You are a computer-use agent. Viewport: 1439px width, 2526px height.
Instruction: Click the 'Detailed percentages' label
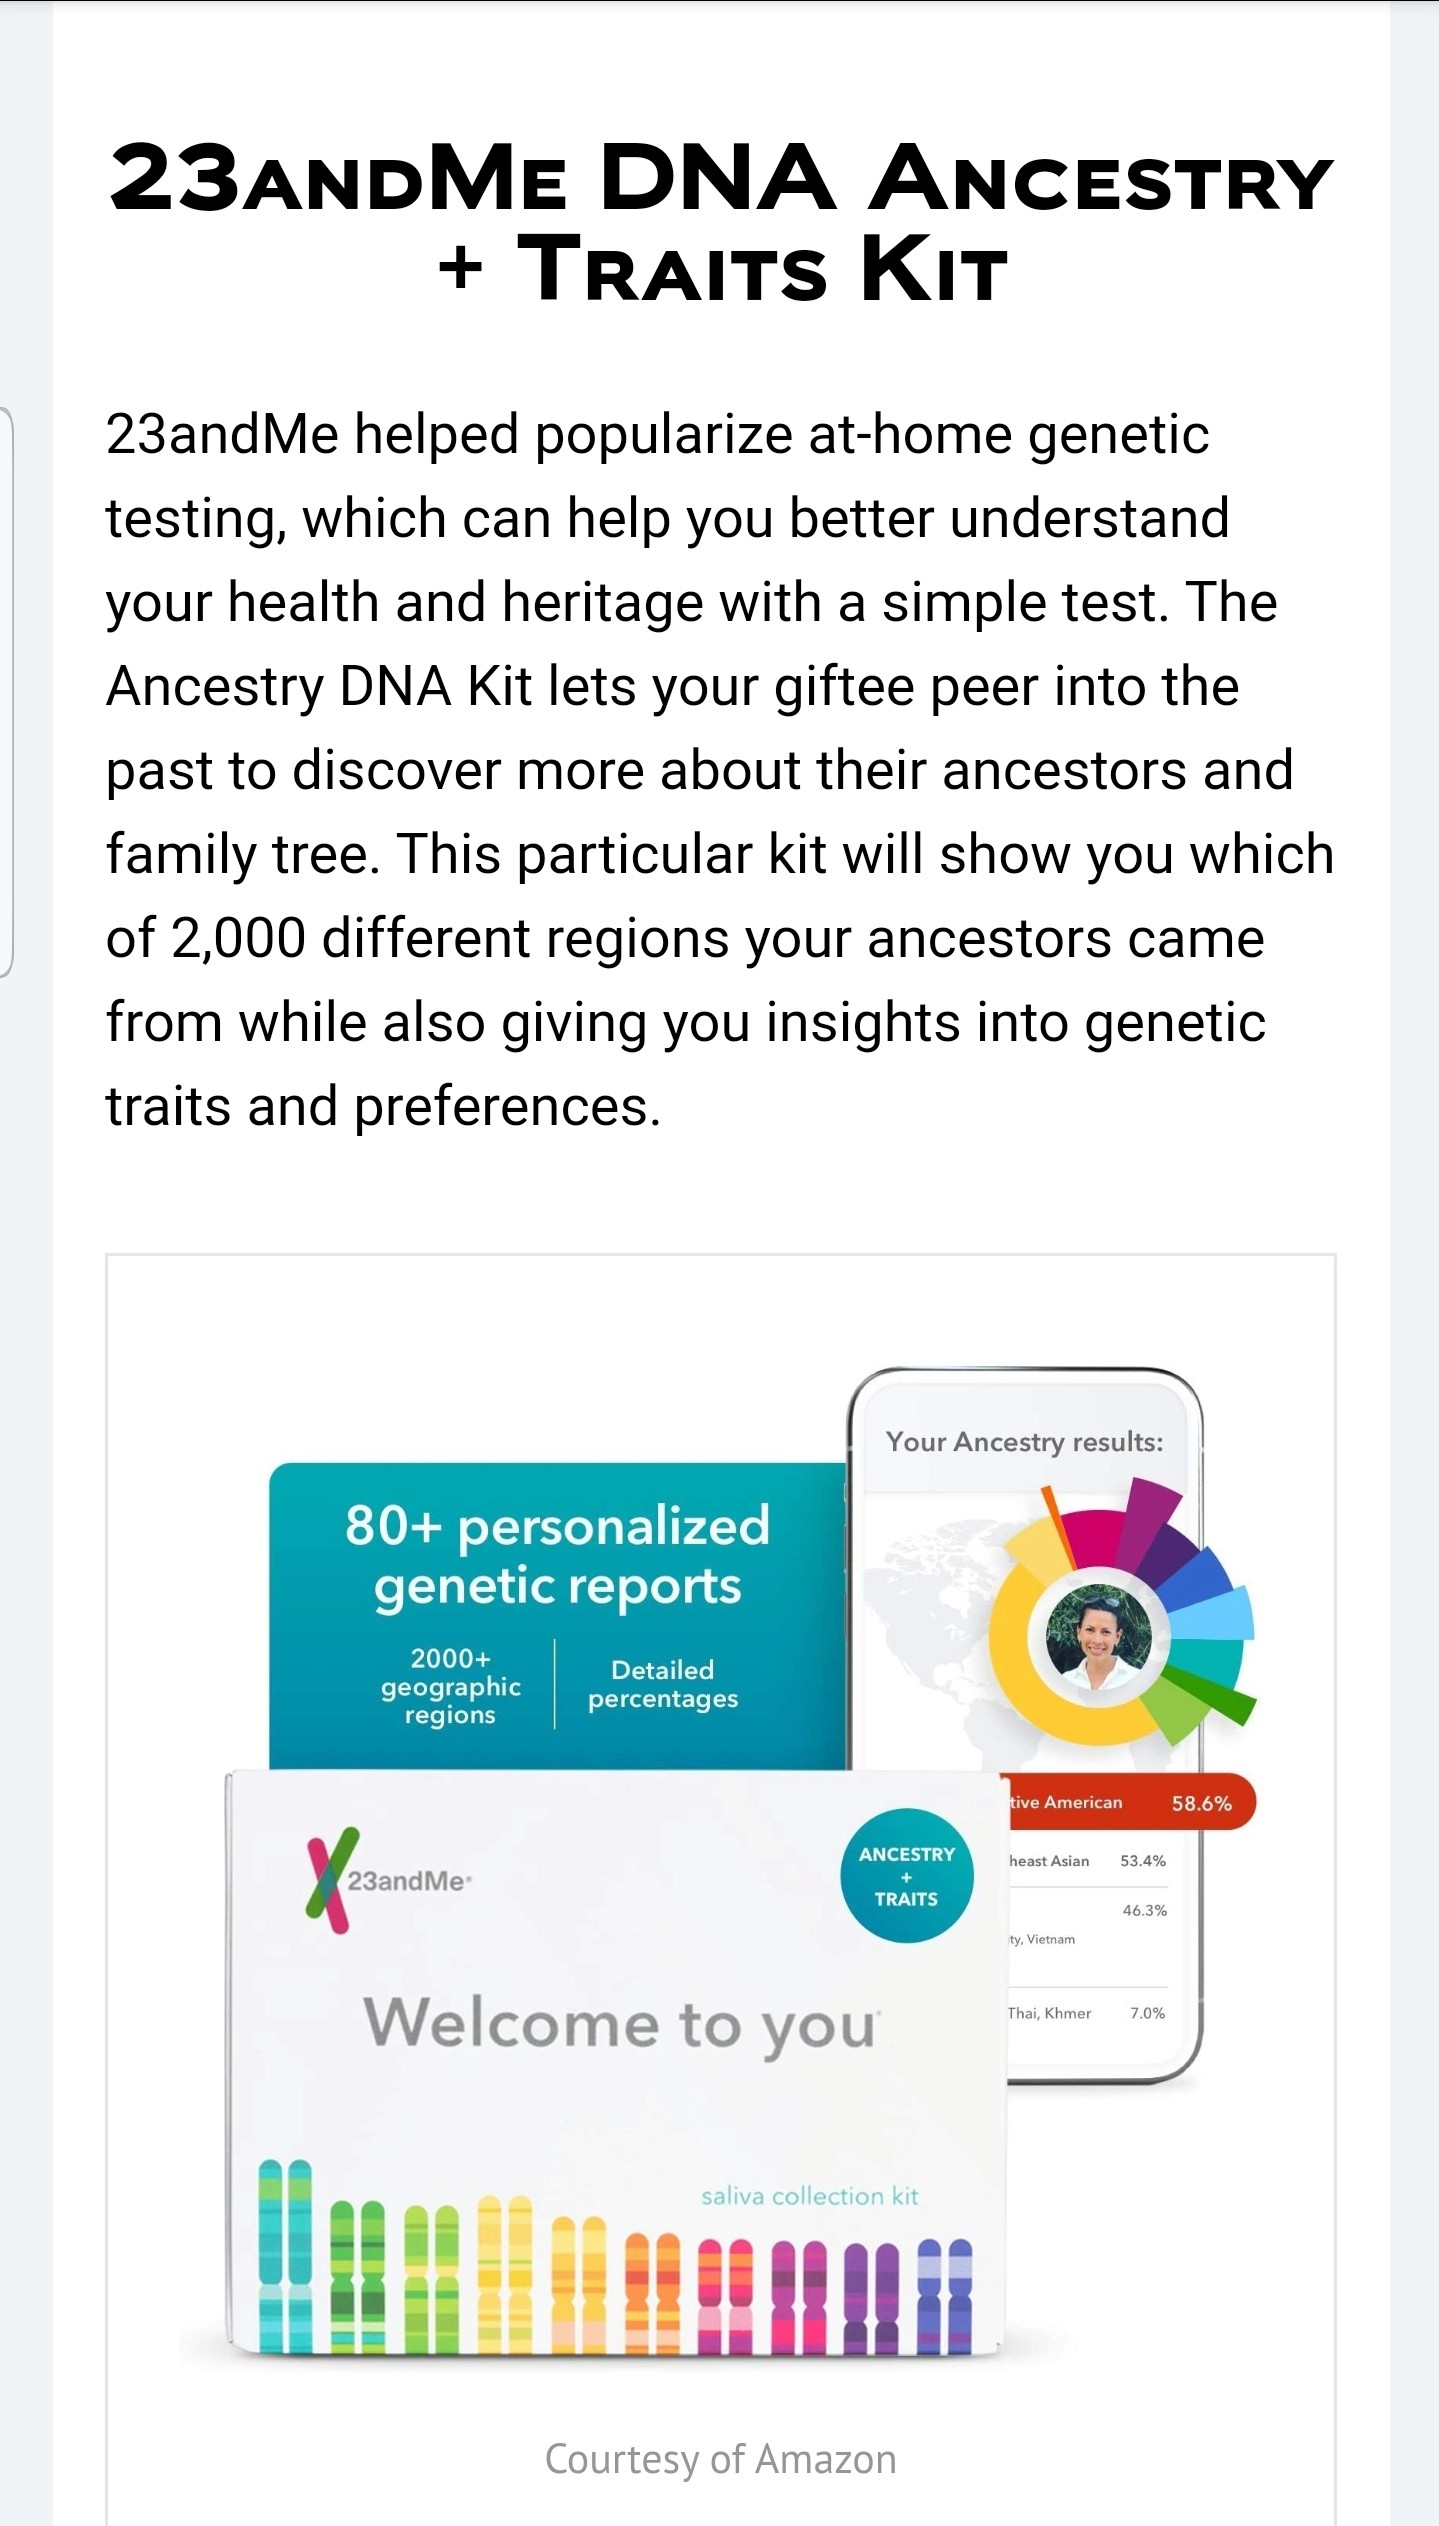(662, 1684)
